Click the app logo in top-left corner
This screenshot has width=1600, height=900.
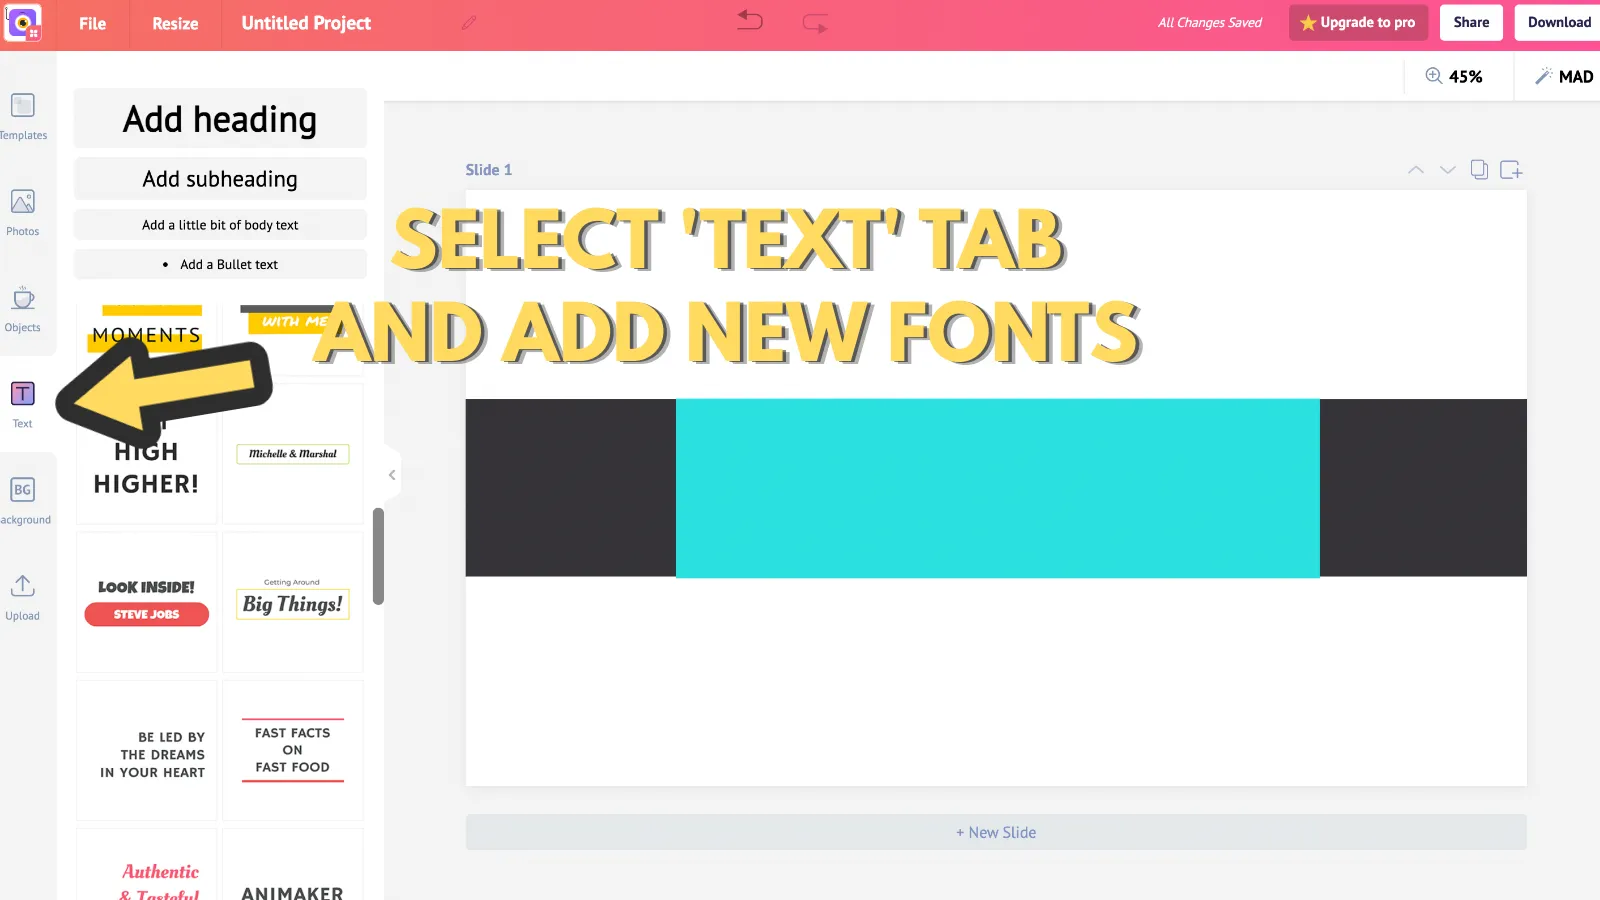(22, 23)
